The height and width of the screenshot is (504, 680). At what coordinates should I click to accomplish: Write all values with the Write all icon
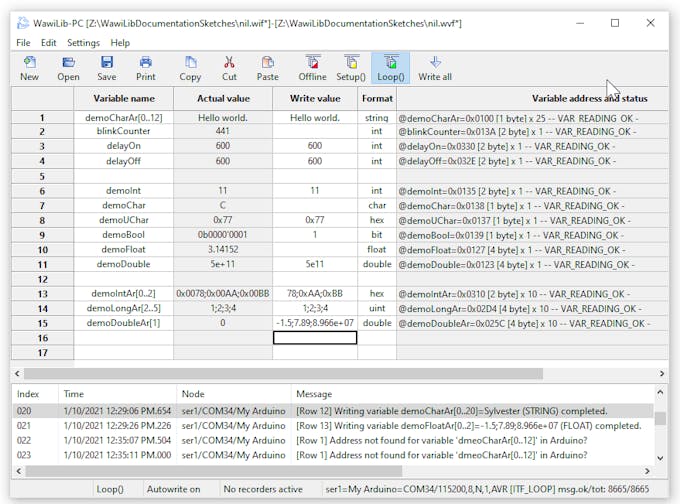(435, 68)
